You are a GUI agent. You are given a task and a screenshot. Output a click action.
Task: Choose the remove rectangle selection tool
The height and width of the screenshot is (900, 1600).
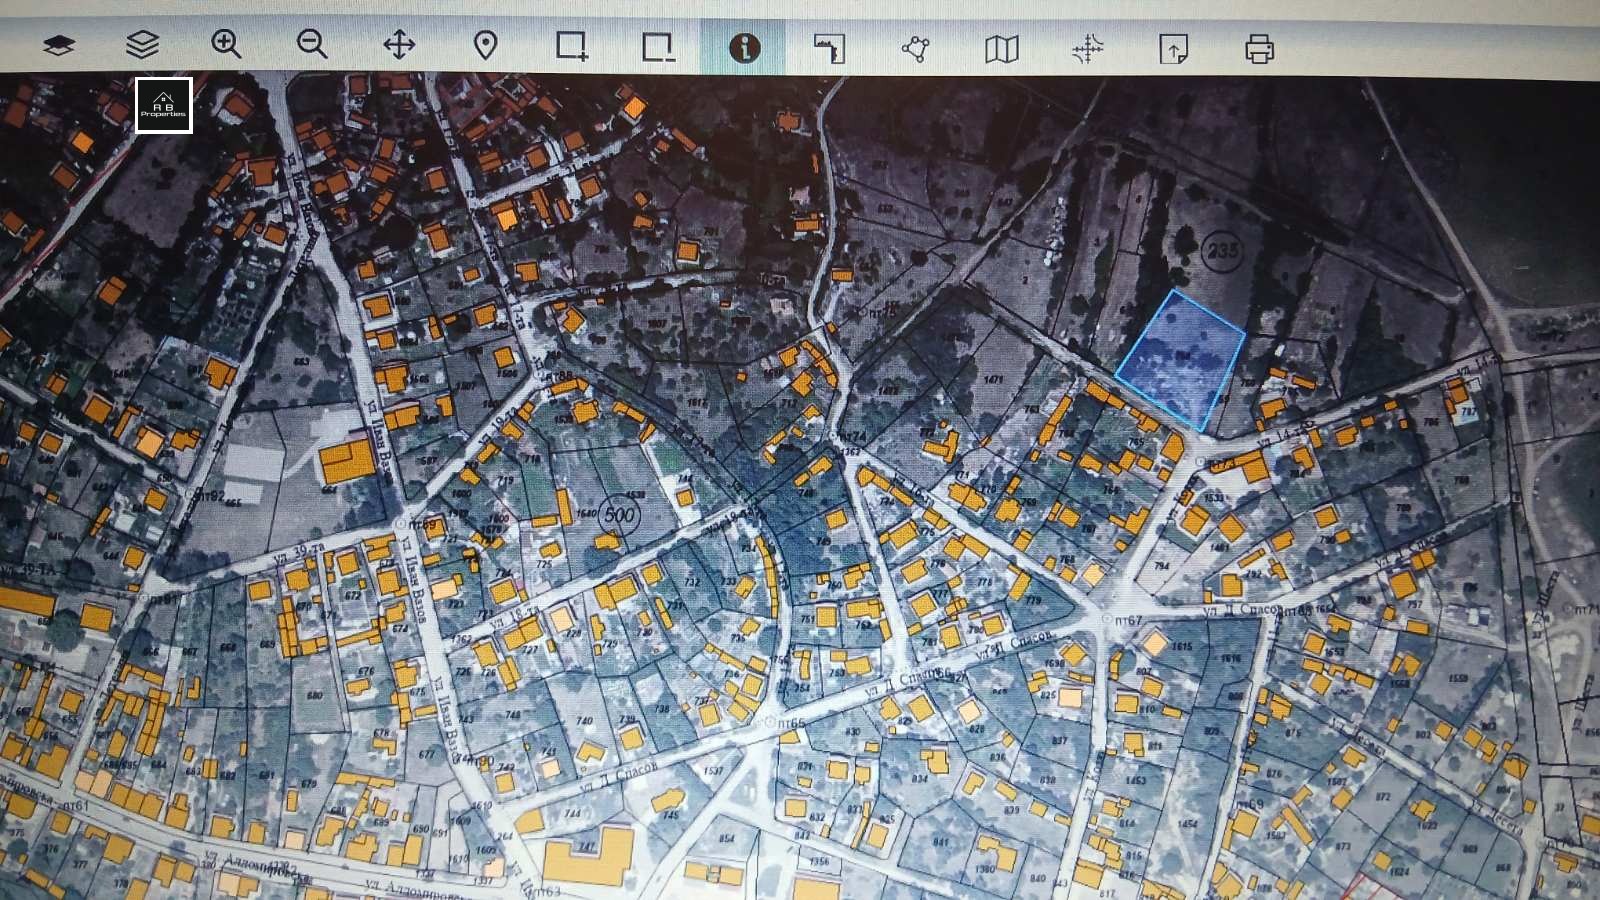pos(658,47)
